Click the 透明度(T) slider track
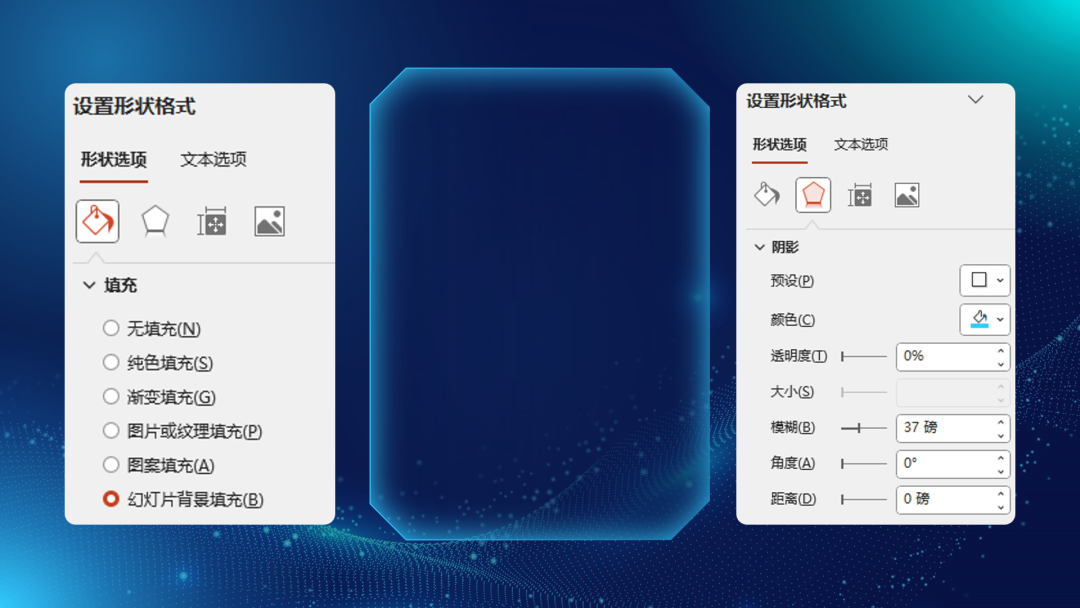 (864, 357)
